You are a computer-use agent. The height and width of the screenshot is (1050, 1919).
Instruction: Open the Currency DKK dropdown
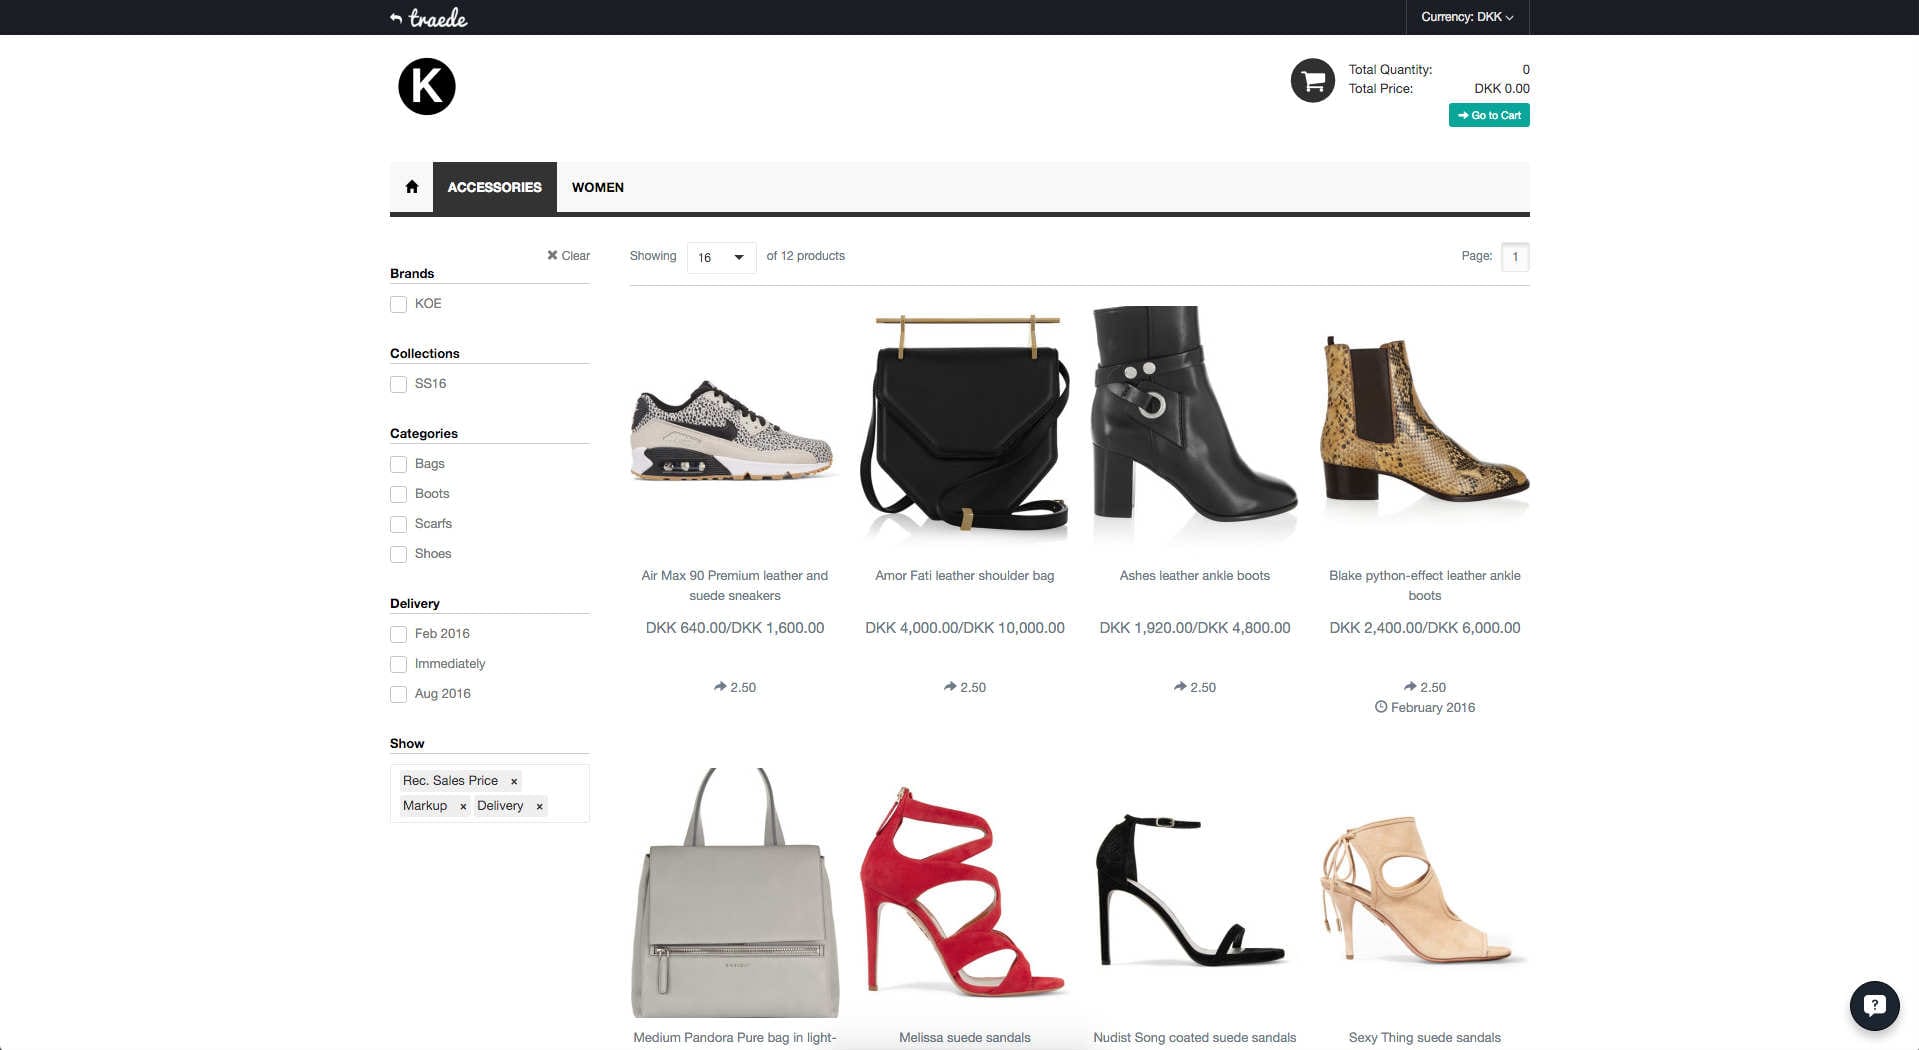point(1466,17)
